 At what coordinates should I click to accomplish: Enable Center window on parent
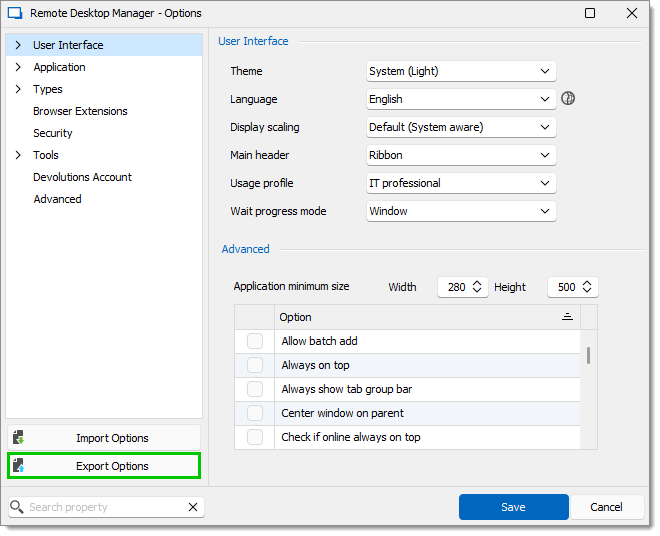click(255, 413)
